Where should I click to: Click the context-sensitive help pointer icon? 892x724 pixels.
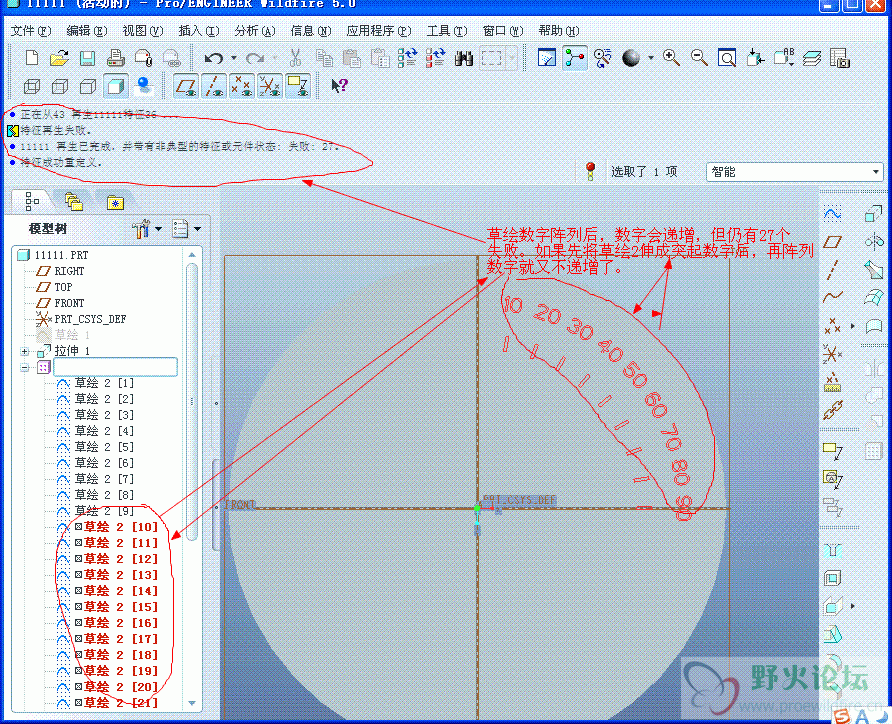click(339, 86)
